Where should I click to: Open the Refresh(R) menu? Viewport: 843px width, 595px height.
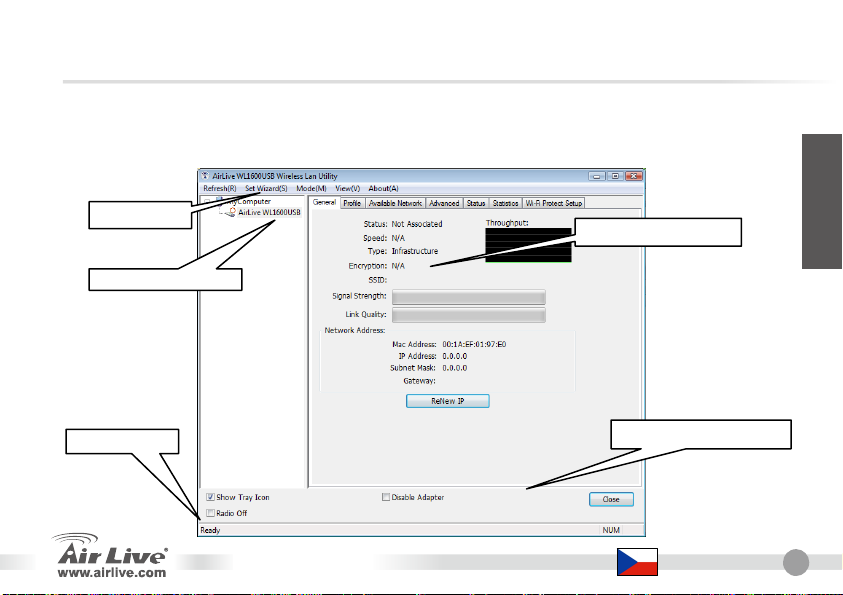[219, 189]
